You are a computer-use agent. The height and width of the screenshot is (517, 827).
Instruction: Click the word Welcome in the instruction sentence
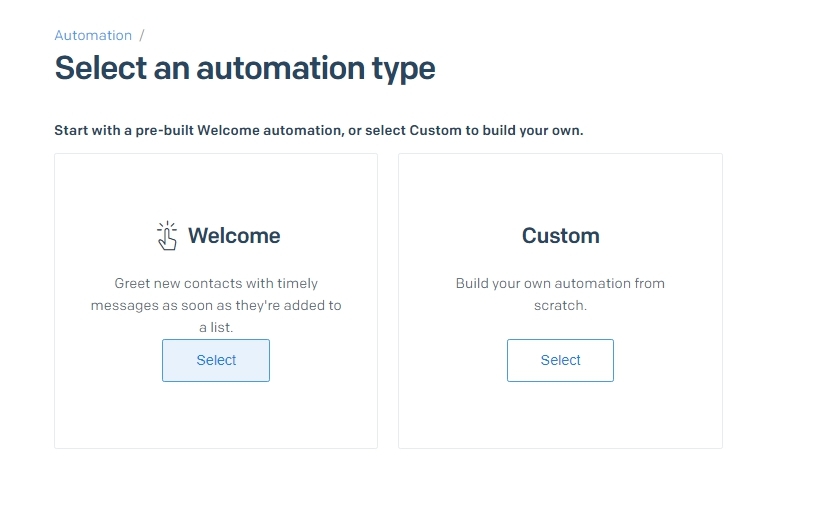228,130
